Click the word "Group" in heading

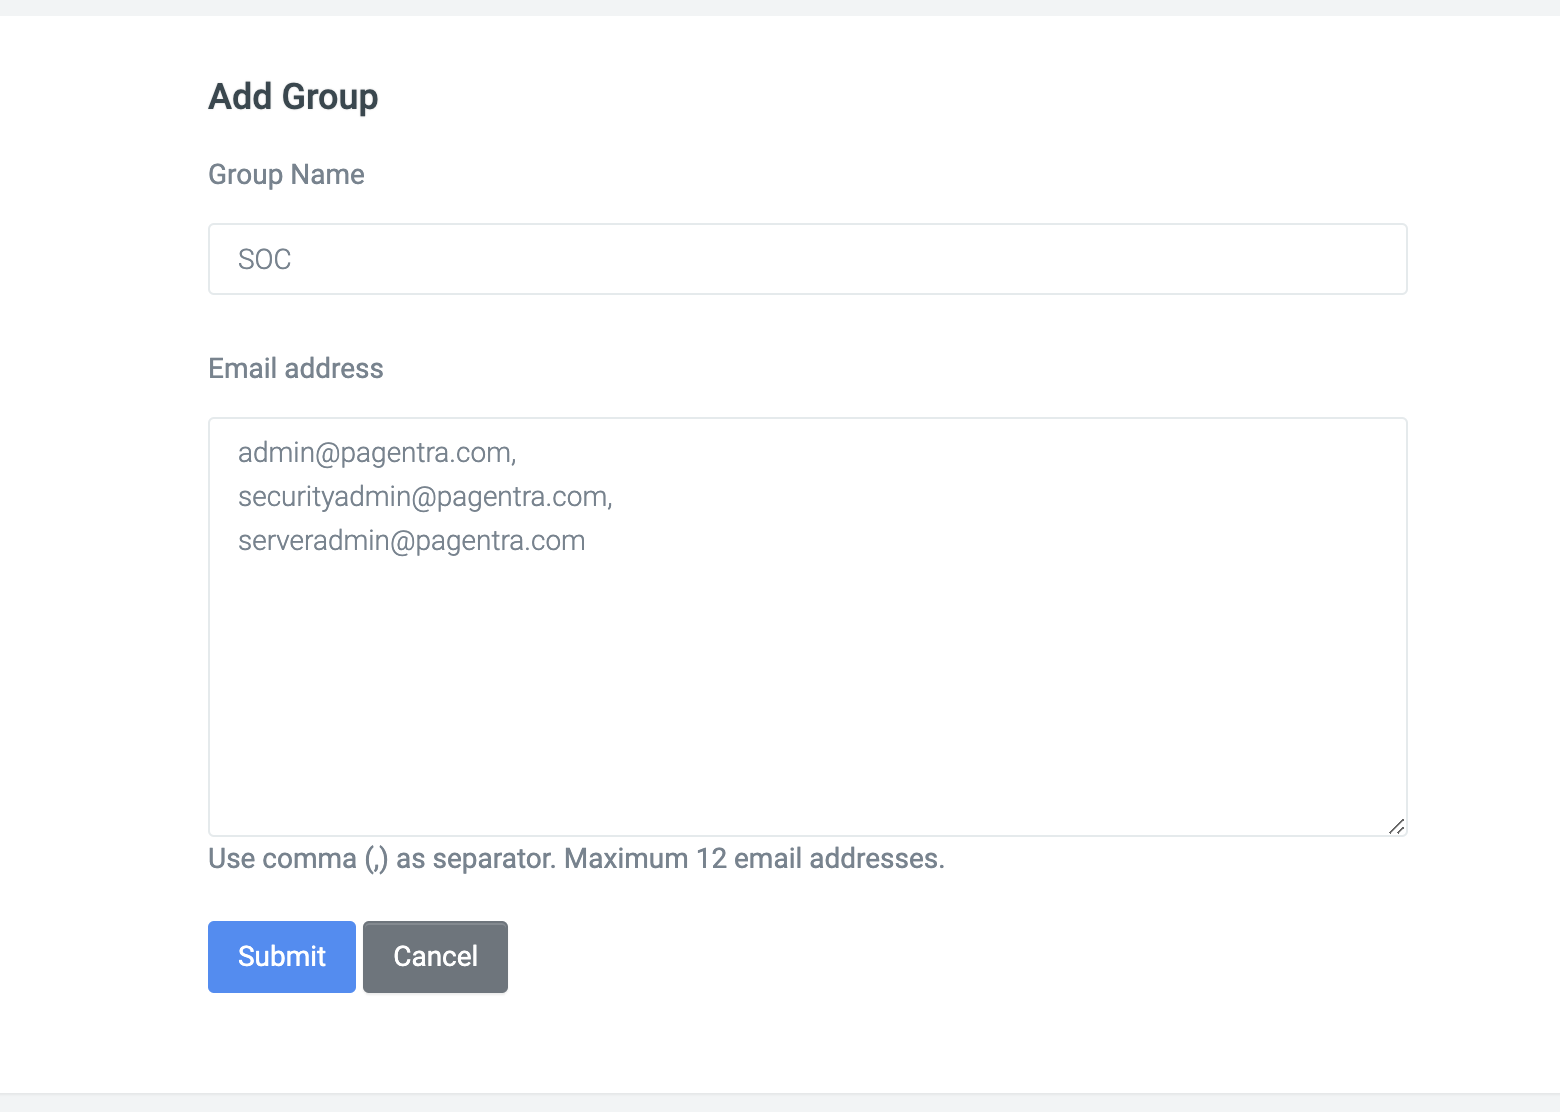tap(330, 97)
